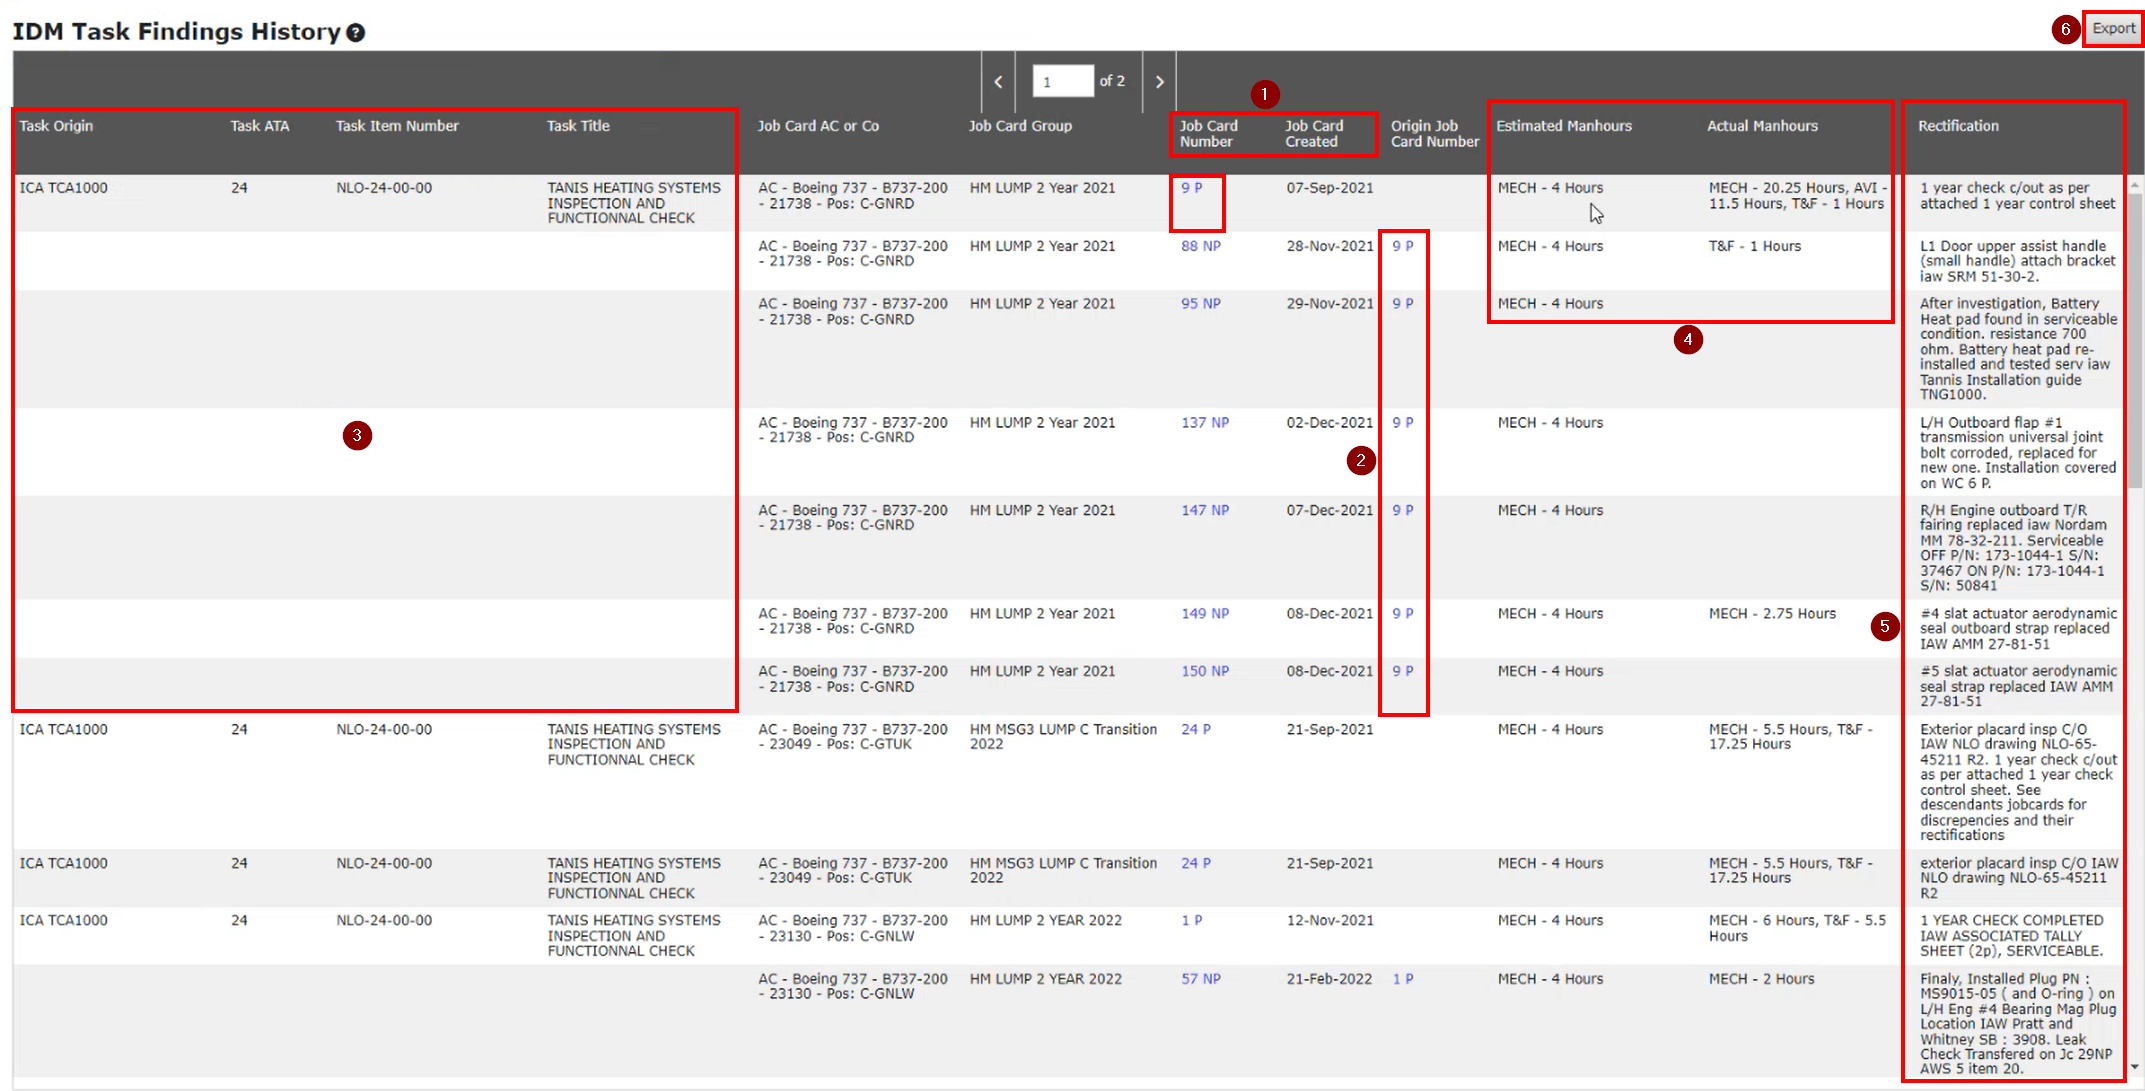Click the Export button

(2113, 29)
